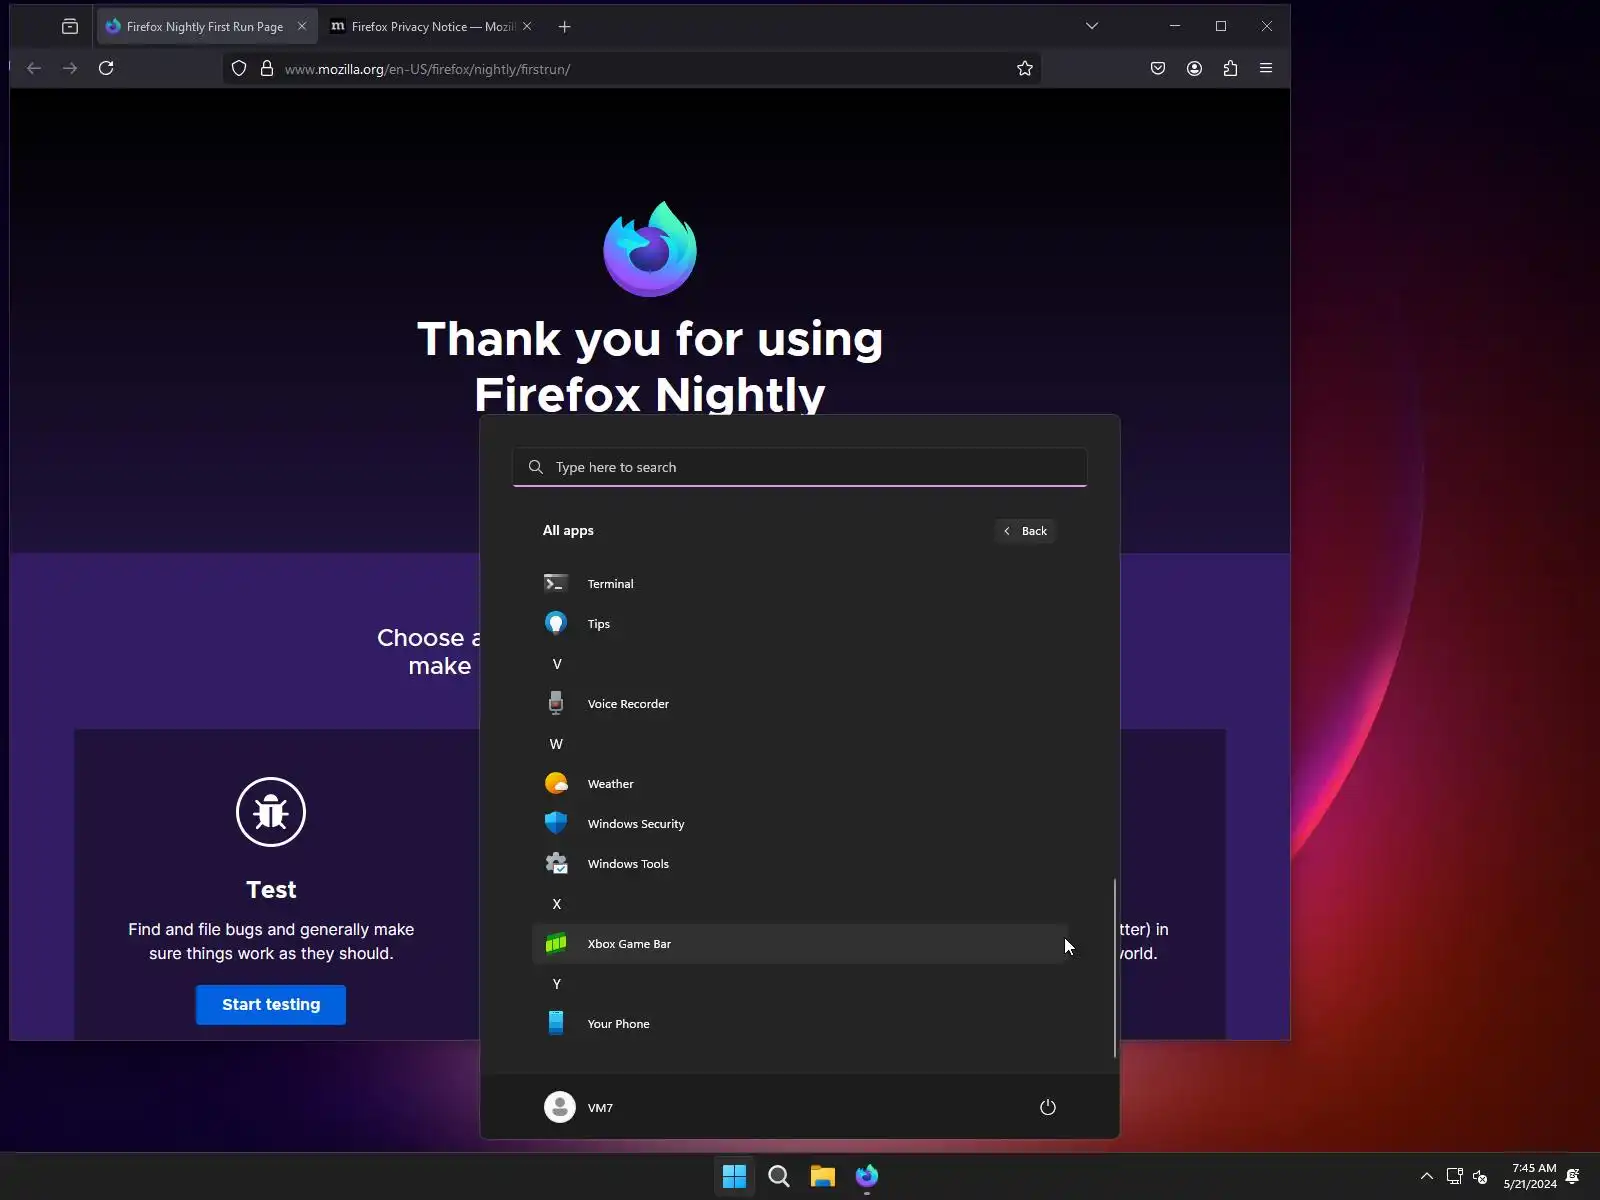
Task: Open Firefox application hamburger menu
Action: tap(1266, 68)
